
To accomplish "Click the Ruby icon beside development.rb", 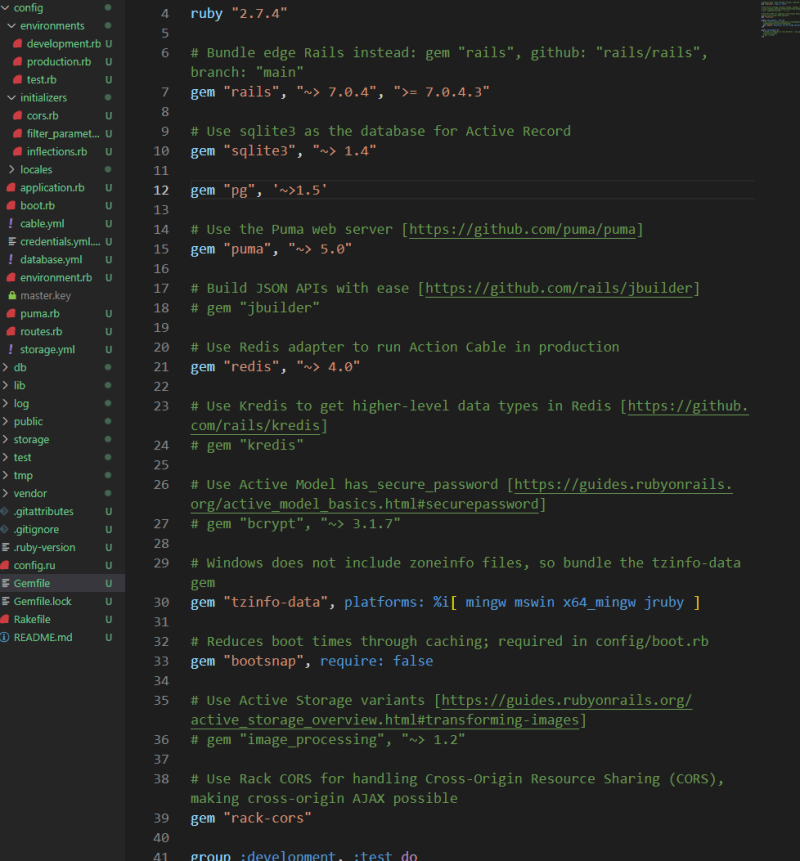I will [18, 43].
